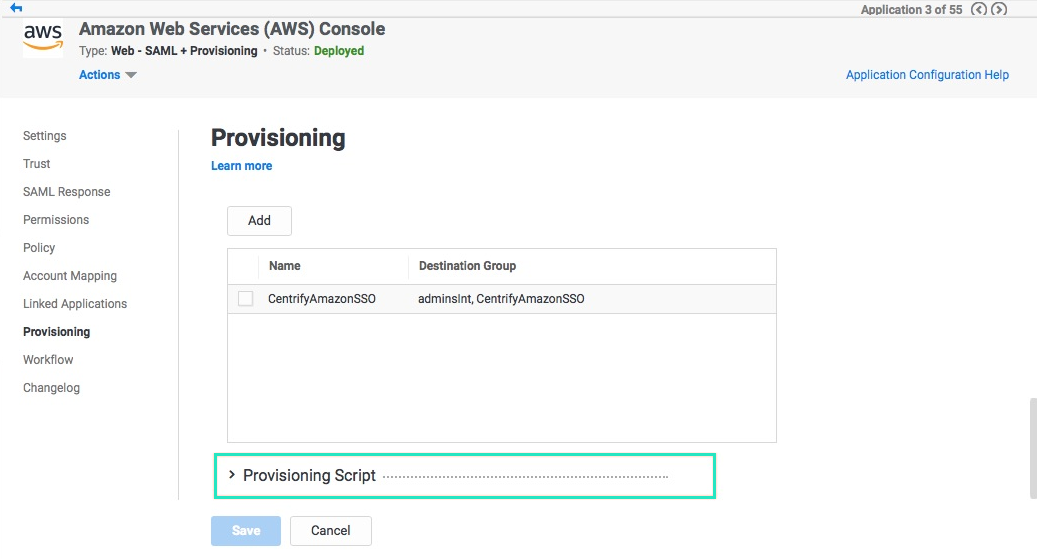
Task: Click the Deployed status text
Action: [339, 51]
